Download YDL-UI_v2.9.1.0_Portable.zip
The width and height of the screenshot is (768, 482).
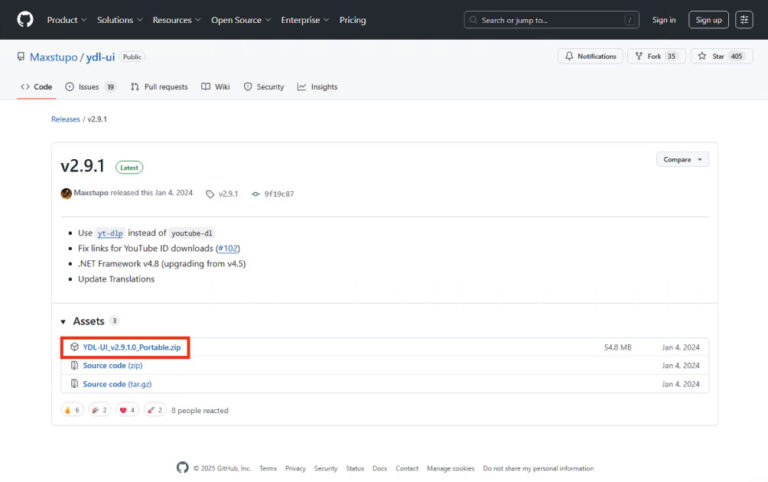131,347
